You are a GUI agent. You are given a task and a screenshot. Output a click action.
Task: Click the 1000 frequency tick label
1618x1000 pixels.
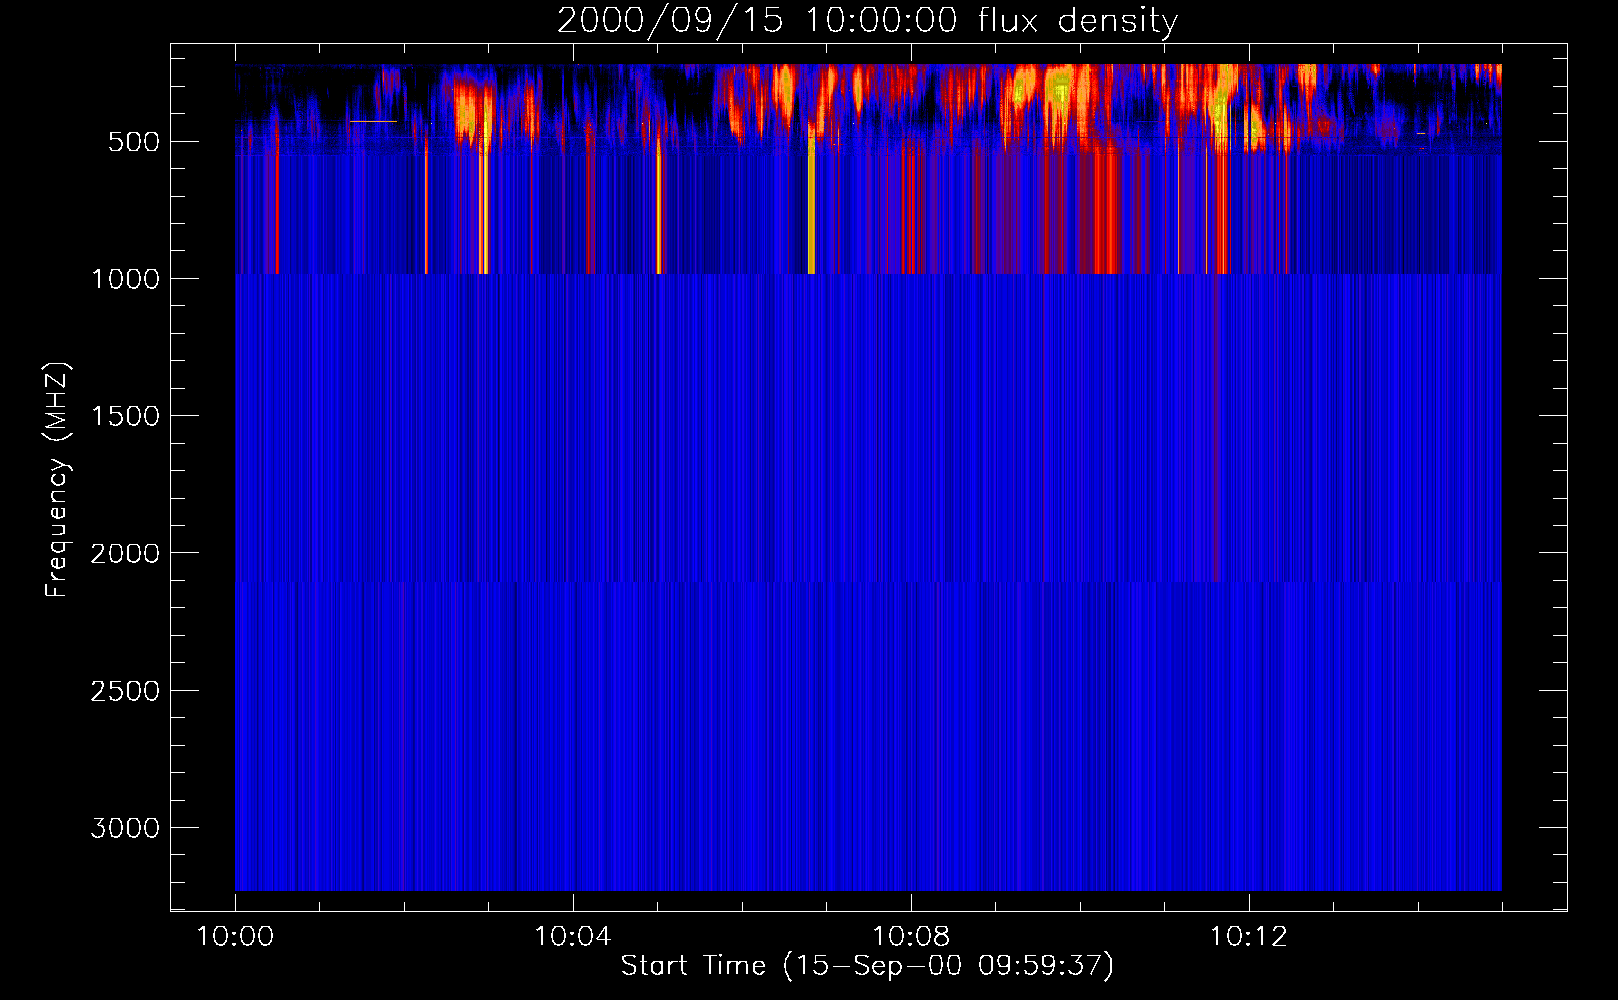pos(125,279)
